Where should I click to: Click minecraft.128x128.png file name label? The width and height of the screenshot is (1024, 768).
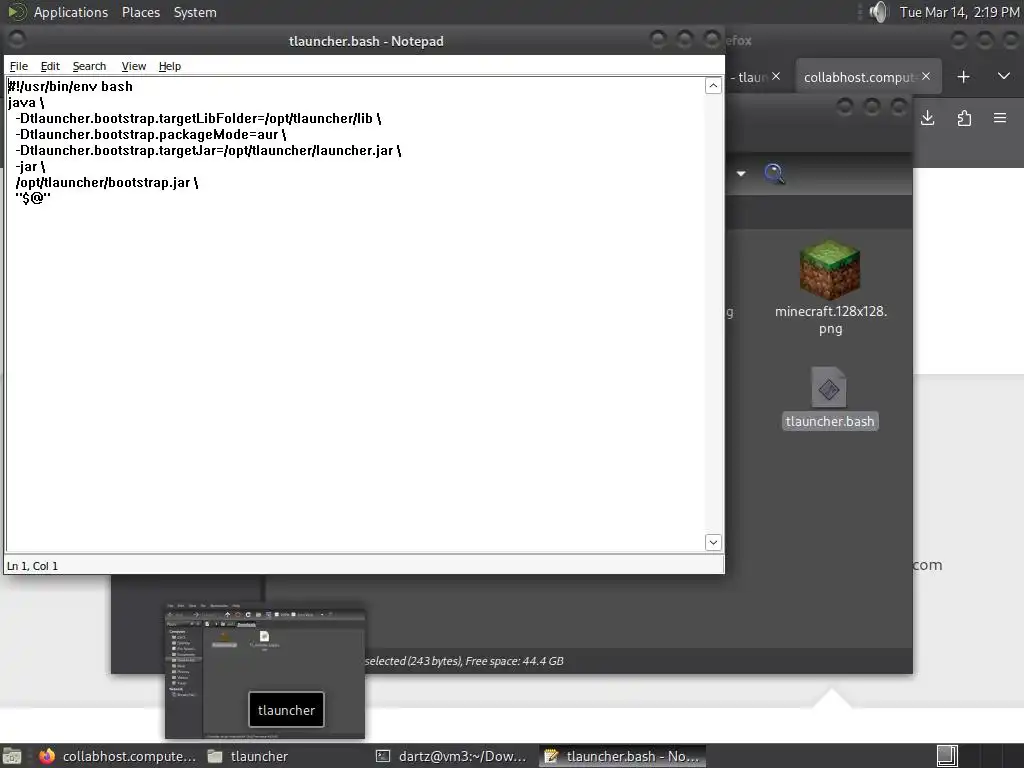coord(831,320)
